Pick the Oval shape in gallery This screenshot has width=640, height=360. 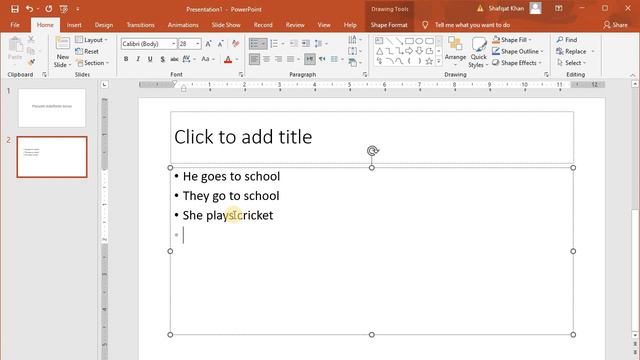click(x=419, y=41)
